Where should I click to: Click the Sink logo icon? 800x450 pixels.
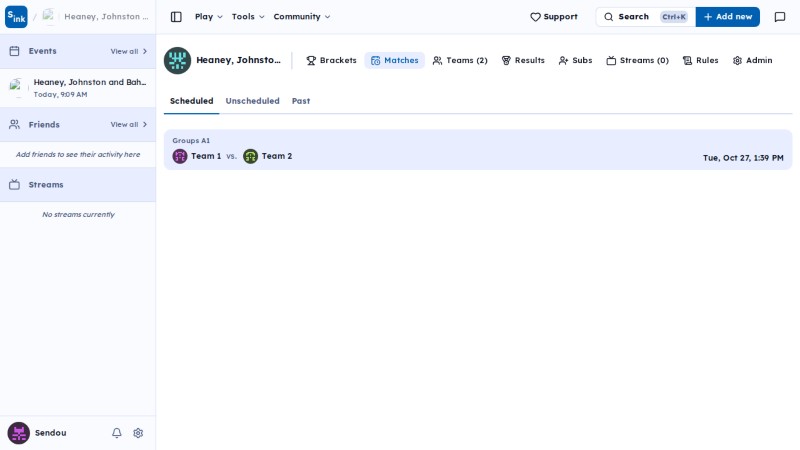coord(16,17)
